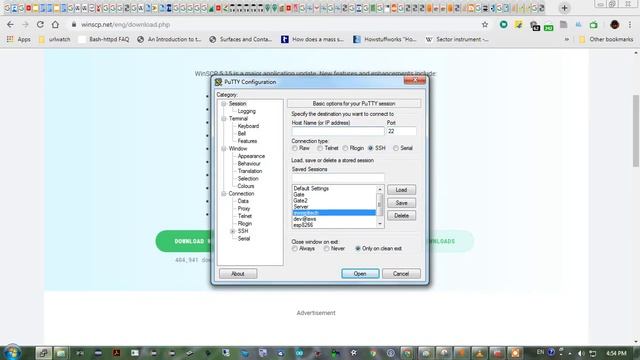640x360 pixels.
Task: Open the user profile avatar
Action: [x=615, y=24]
